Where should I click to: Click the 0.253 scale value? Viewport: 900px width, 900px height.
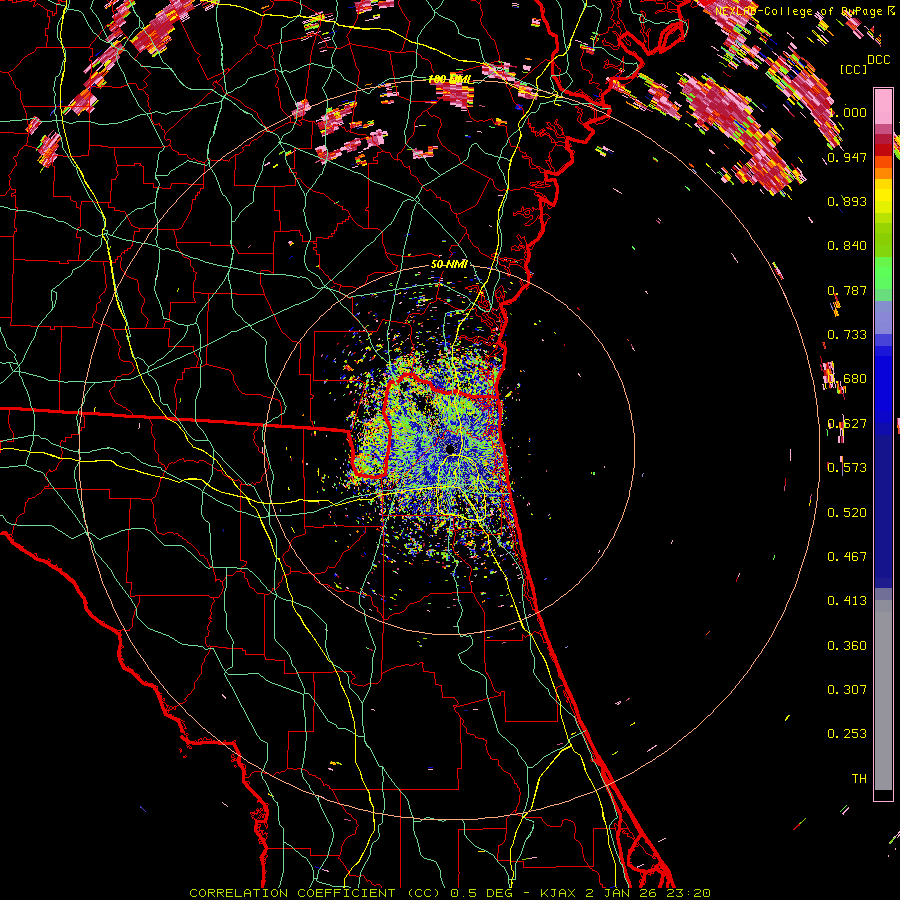(x=847, y=734)
